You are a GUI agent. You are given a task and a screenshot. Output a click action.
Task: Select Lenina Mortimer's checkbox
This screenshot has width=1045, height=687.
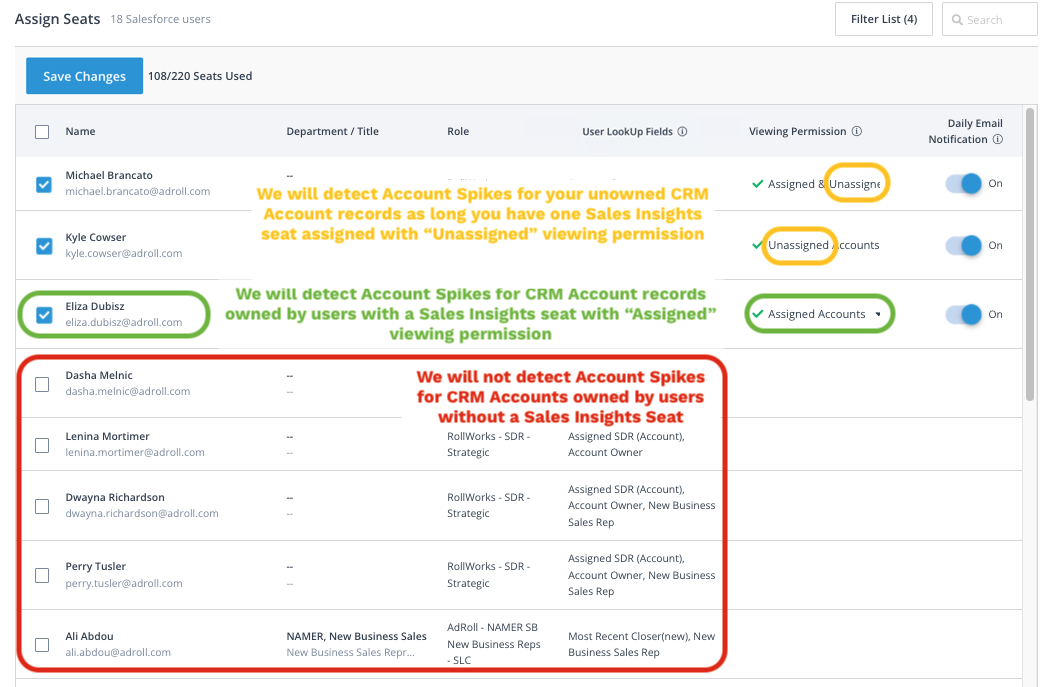(x=42, y=445)
